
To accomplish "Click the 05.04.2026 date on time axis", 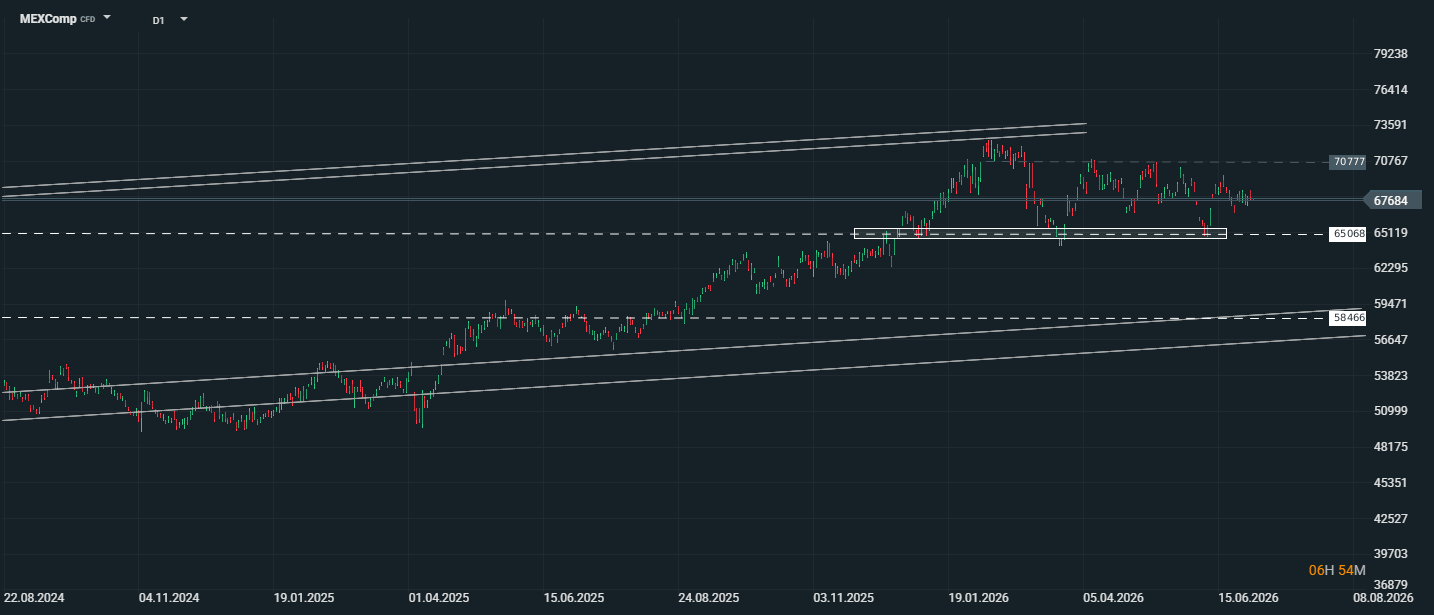I will pos(1114,598).
